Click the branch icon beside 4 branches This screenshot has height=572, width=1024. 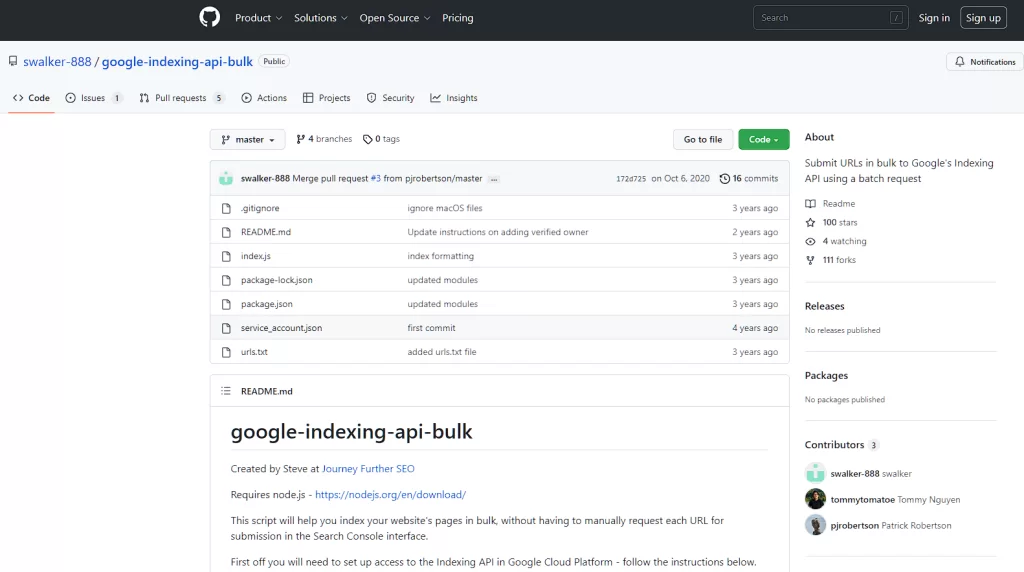pos(300,139)
